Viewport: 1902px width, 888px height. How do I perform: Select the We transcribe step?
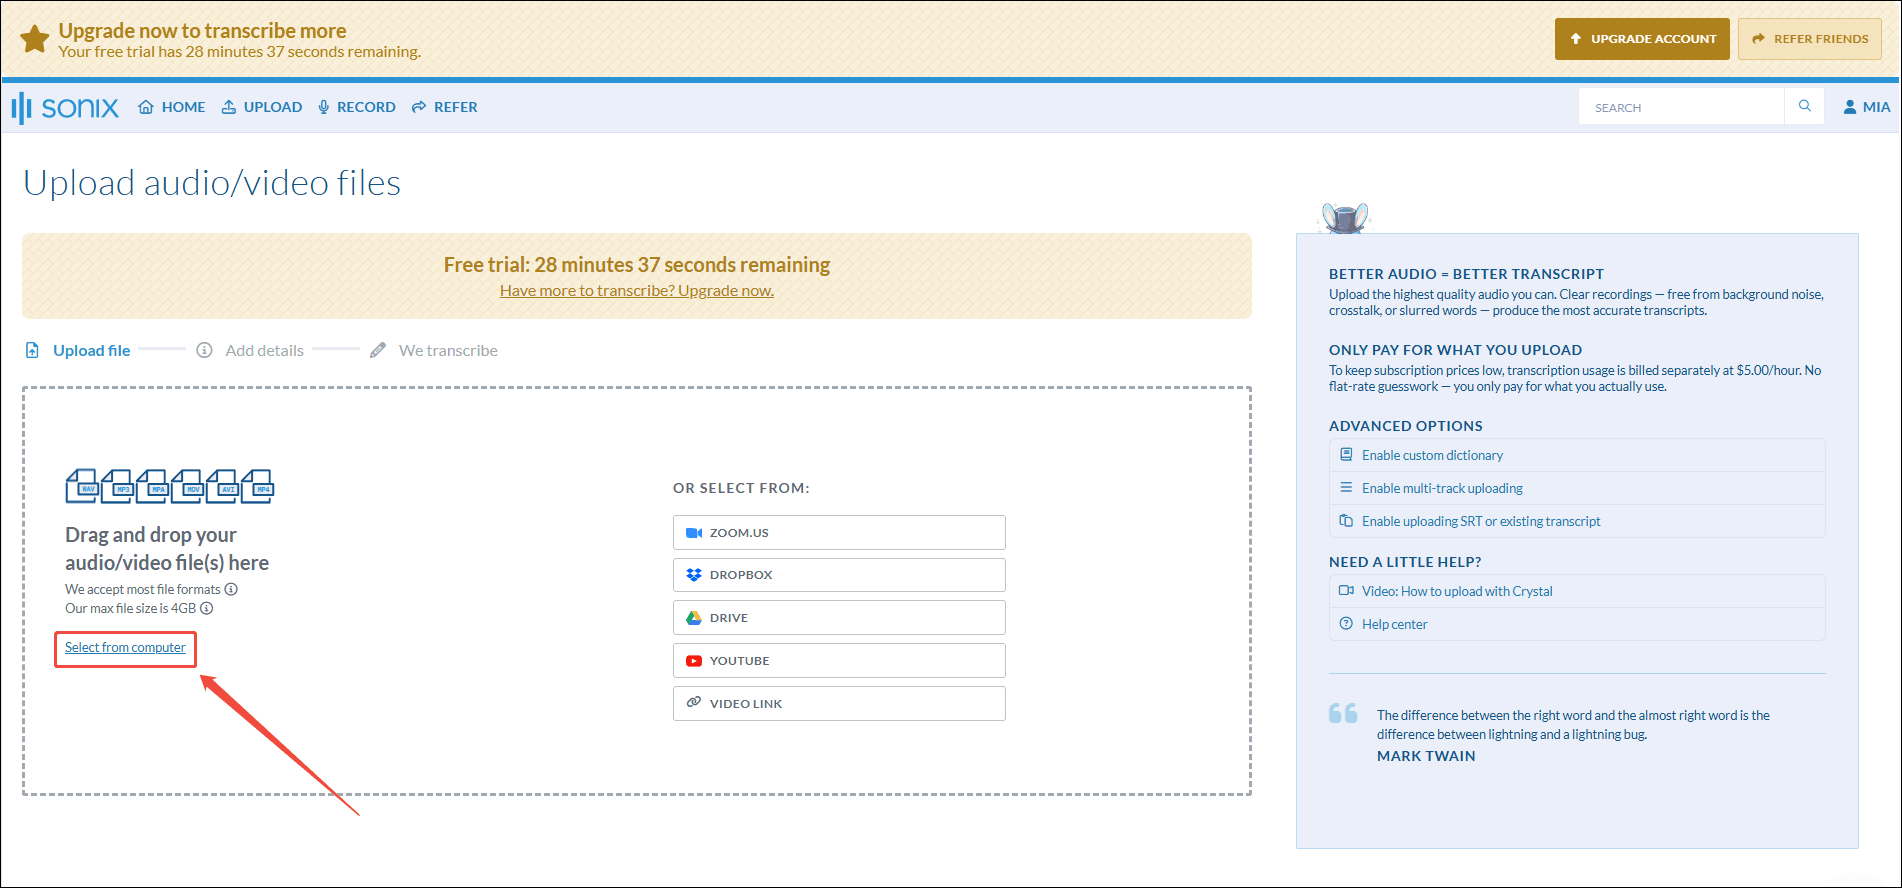click(434, 350)
